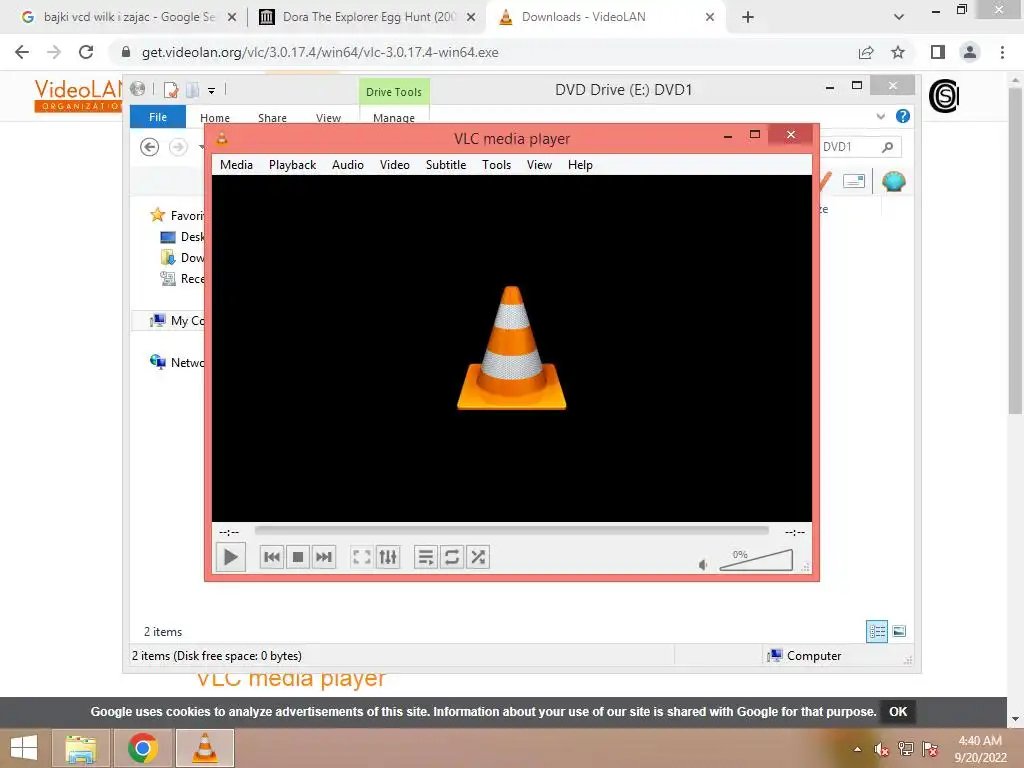The image size is (1024, 768).
Task: Select Desktop in Explorer navigation pane
Action: pos(182,236)
